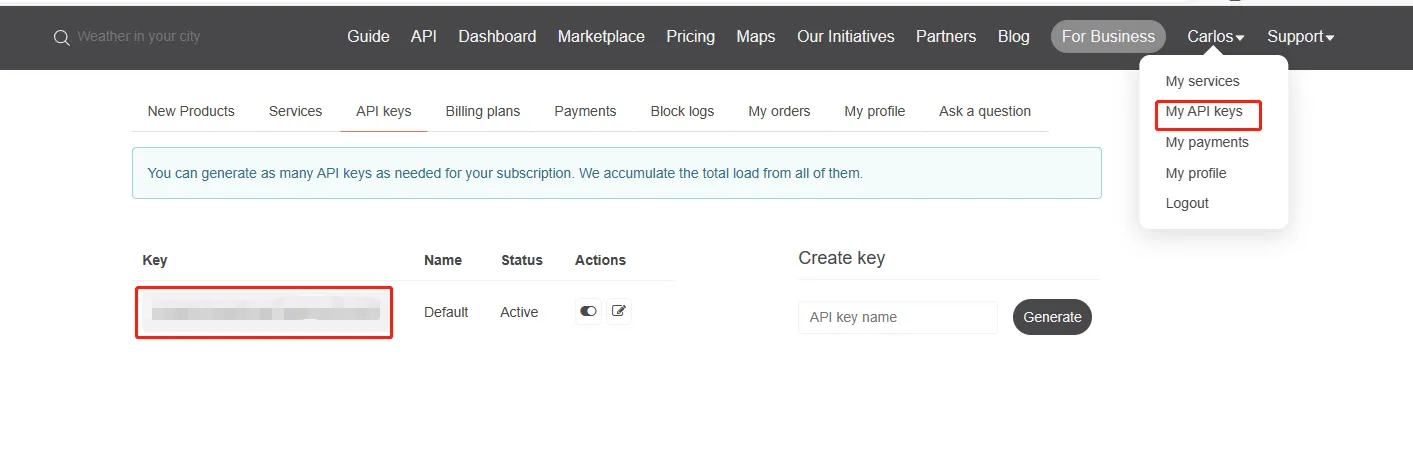This screenshot has width=1413, height=474.
Task: Switch to the Billing plans tab
Action: (x=483, y=111)
